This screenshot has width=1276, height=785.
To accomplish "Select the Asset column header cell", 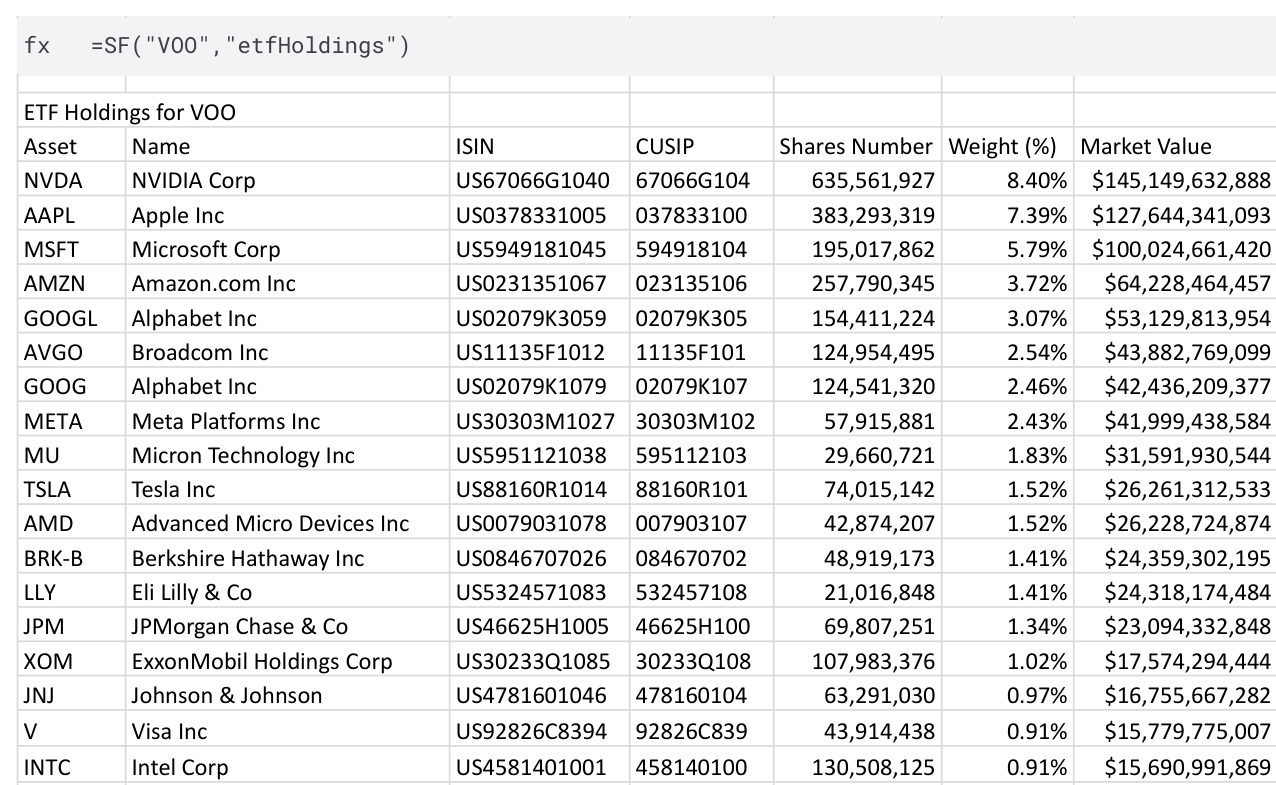I will coord(72,146).
